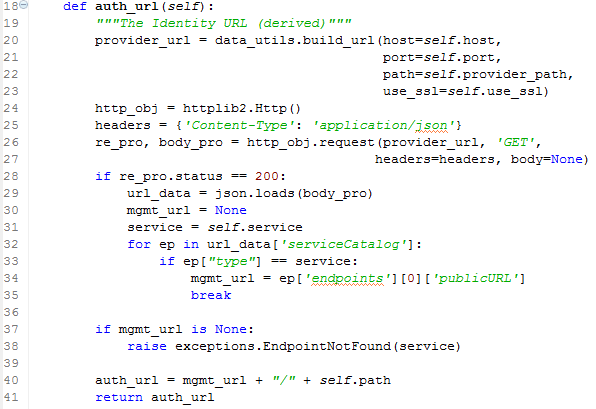Click 'EndpointNotFound' in raise statement
This screenshot has height=409, width=596.
tap(327, 346)
